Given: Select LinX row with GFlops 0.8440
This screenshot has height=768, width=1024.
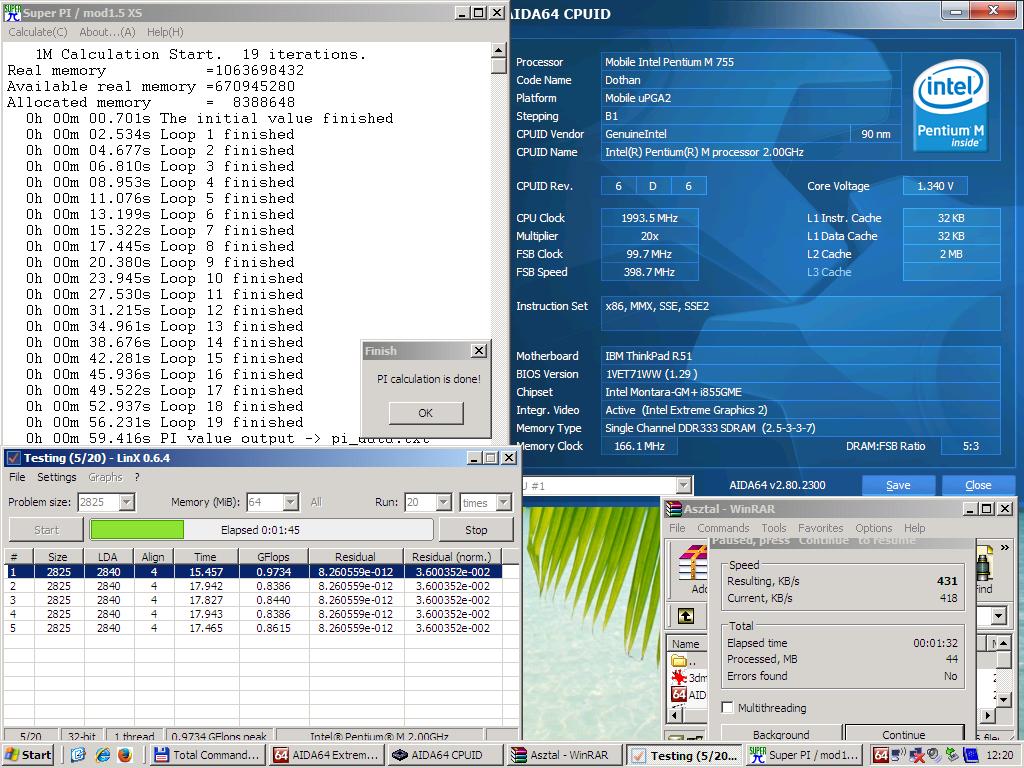Looking at the screenshot, I should point(254,600).
